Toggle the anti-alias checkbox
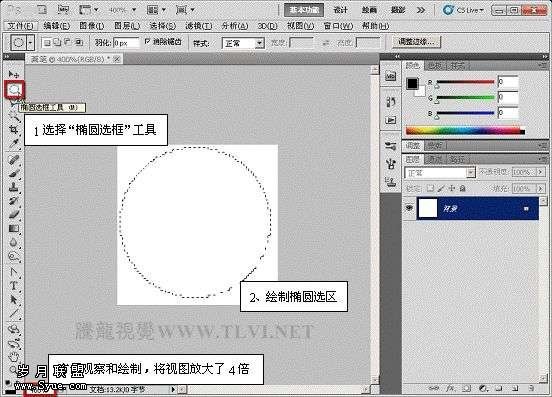Viewport: 552px width, 397px height. point(148,42)
